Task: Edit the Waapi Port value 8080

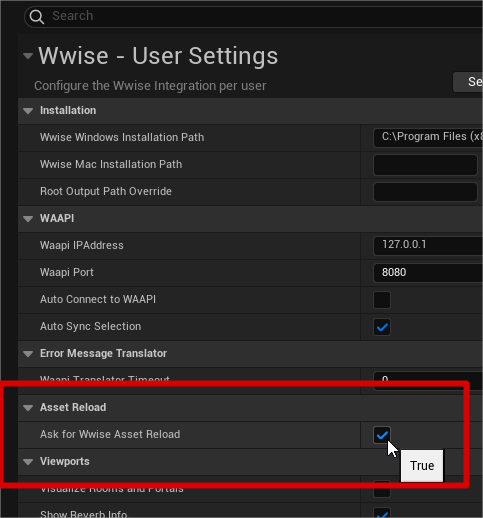Action: (428, 273)
